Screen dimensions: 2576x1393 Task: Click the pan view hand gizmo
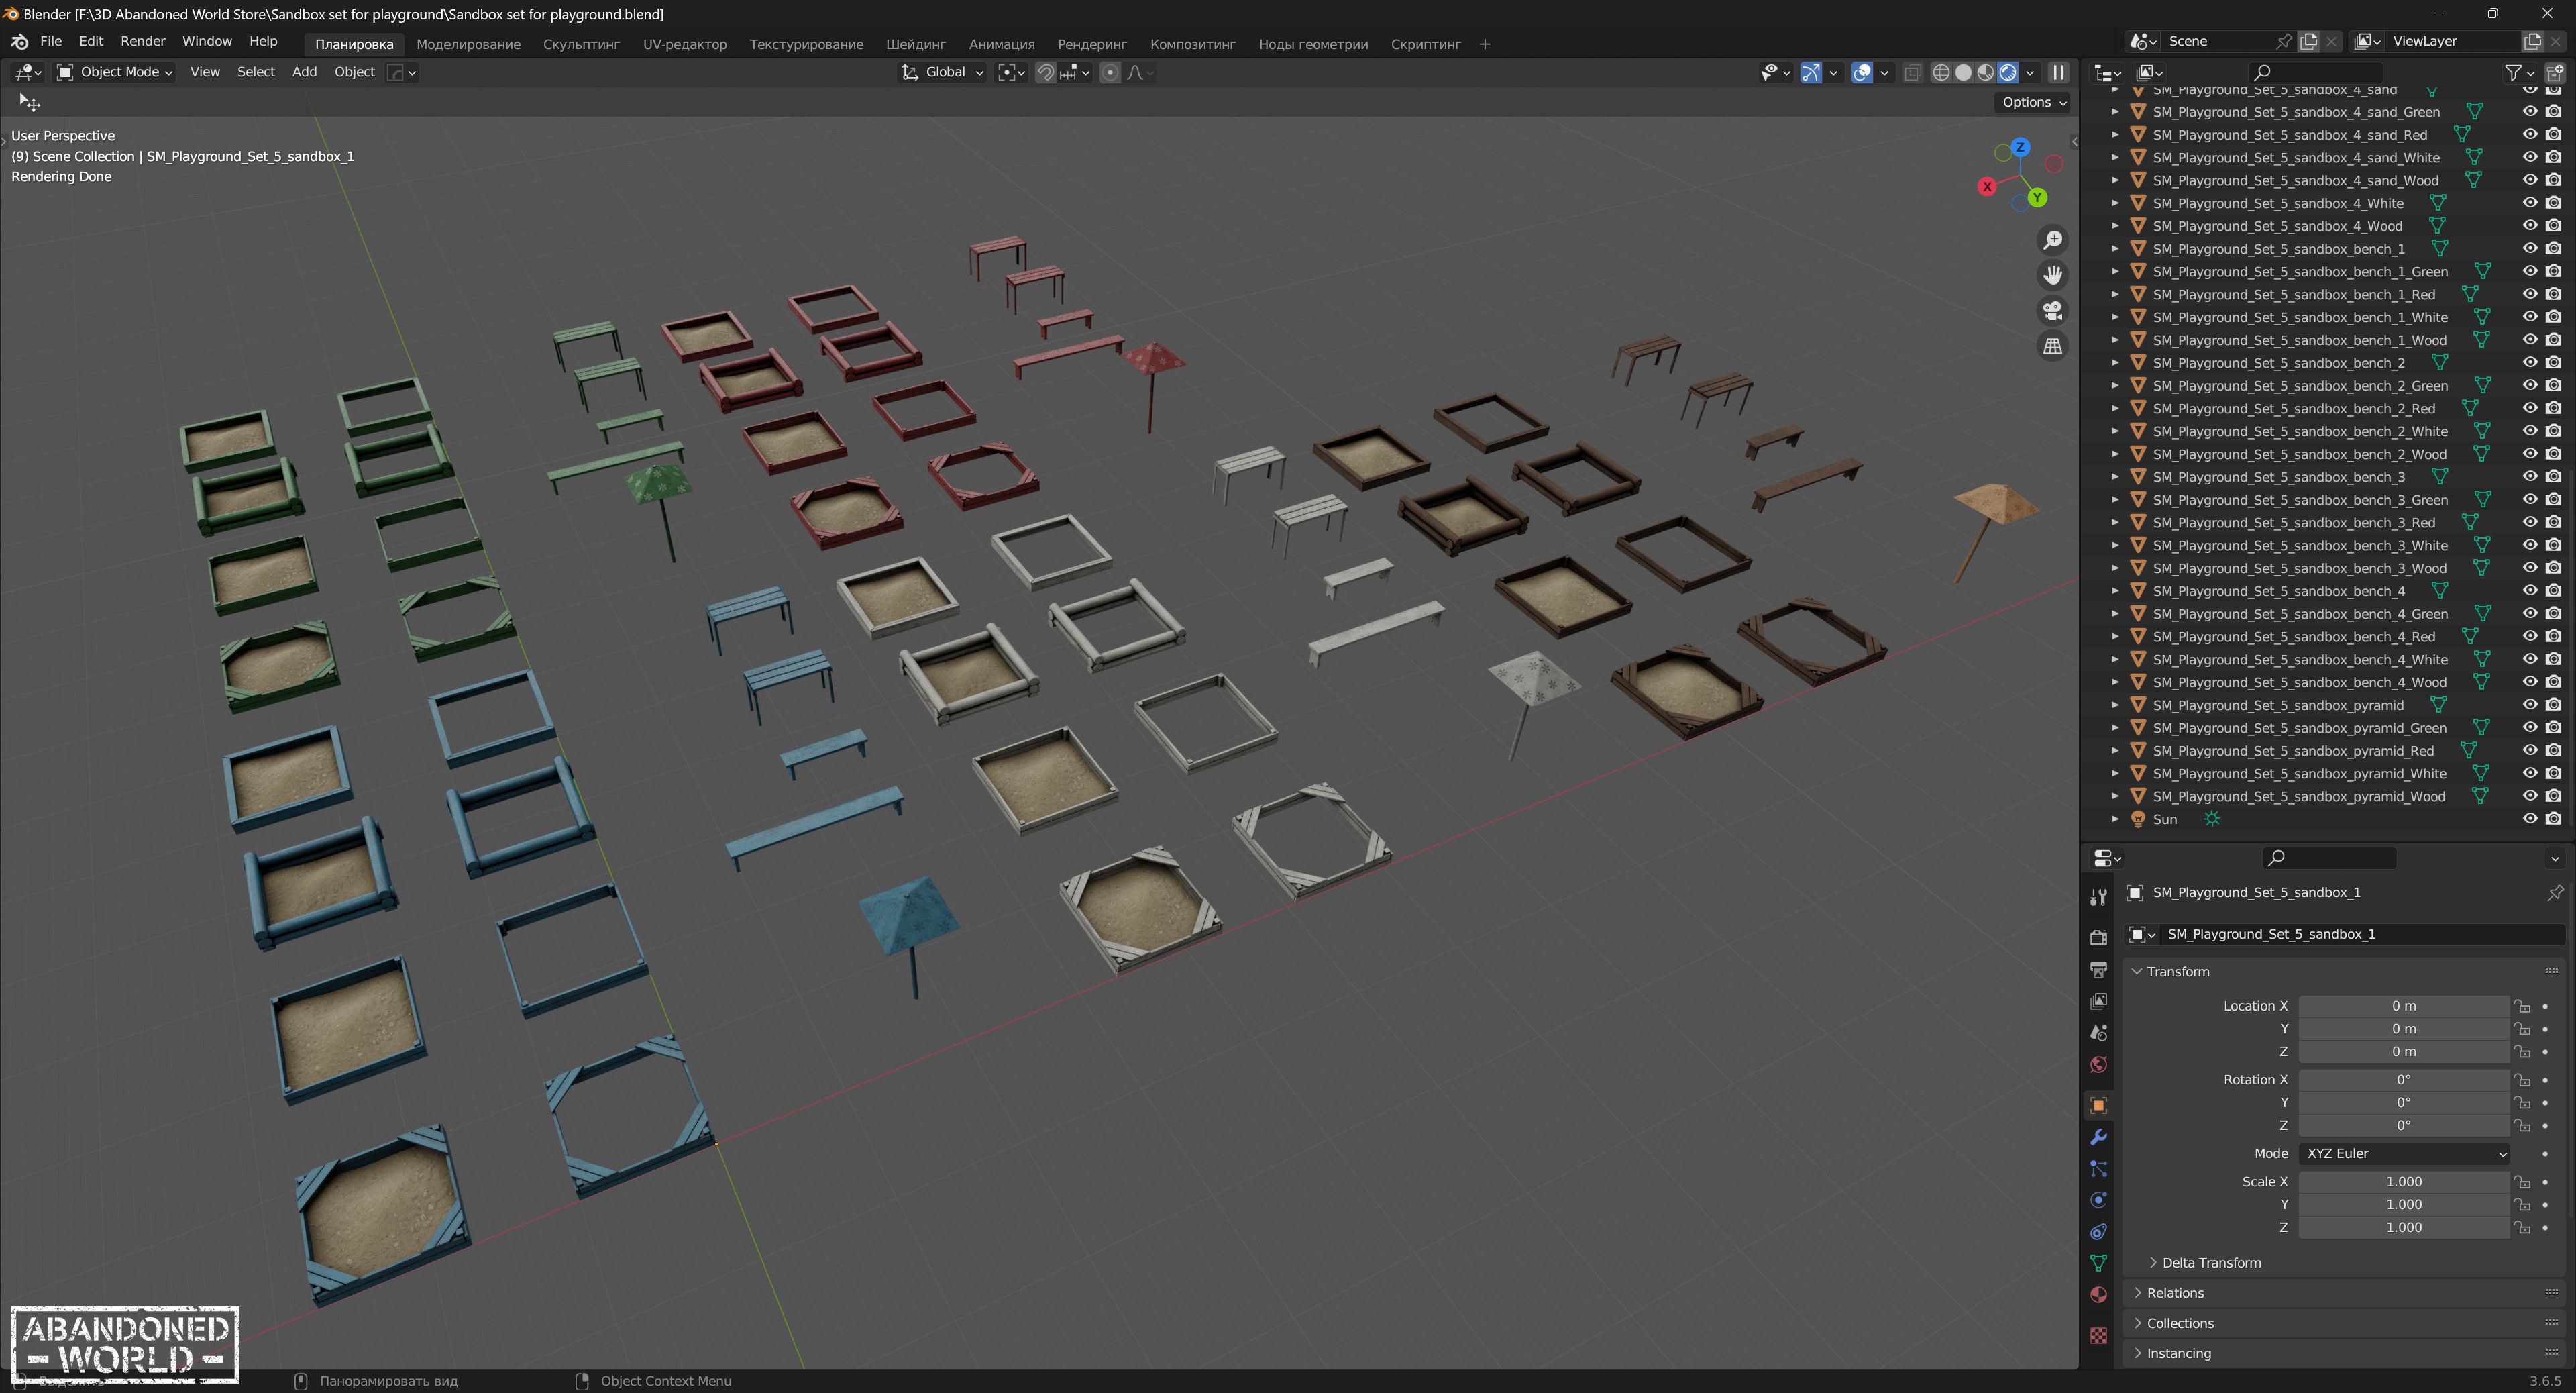click(x=2052, y=275)
